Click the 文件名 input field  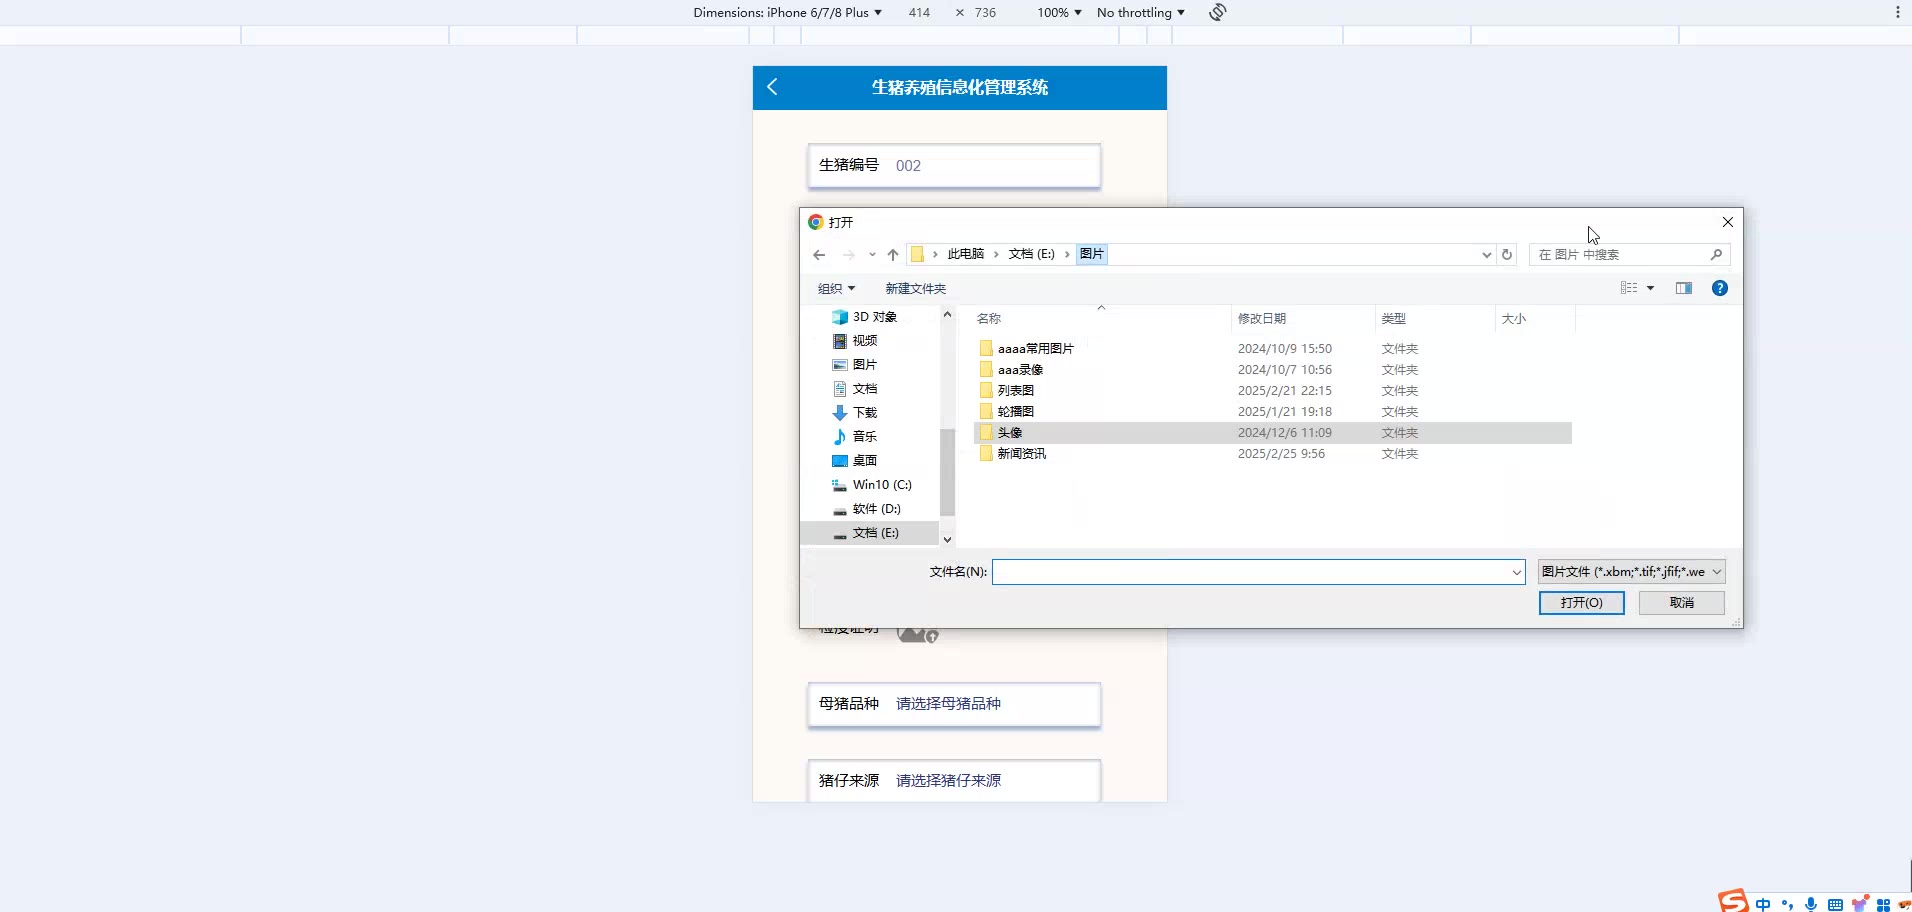tap(1250, 572)
